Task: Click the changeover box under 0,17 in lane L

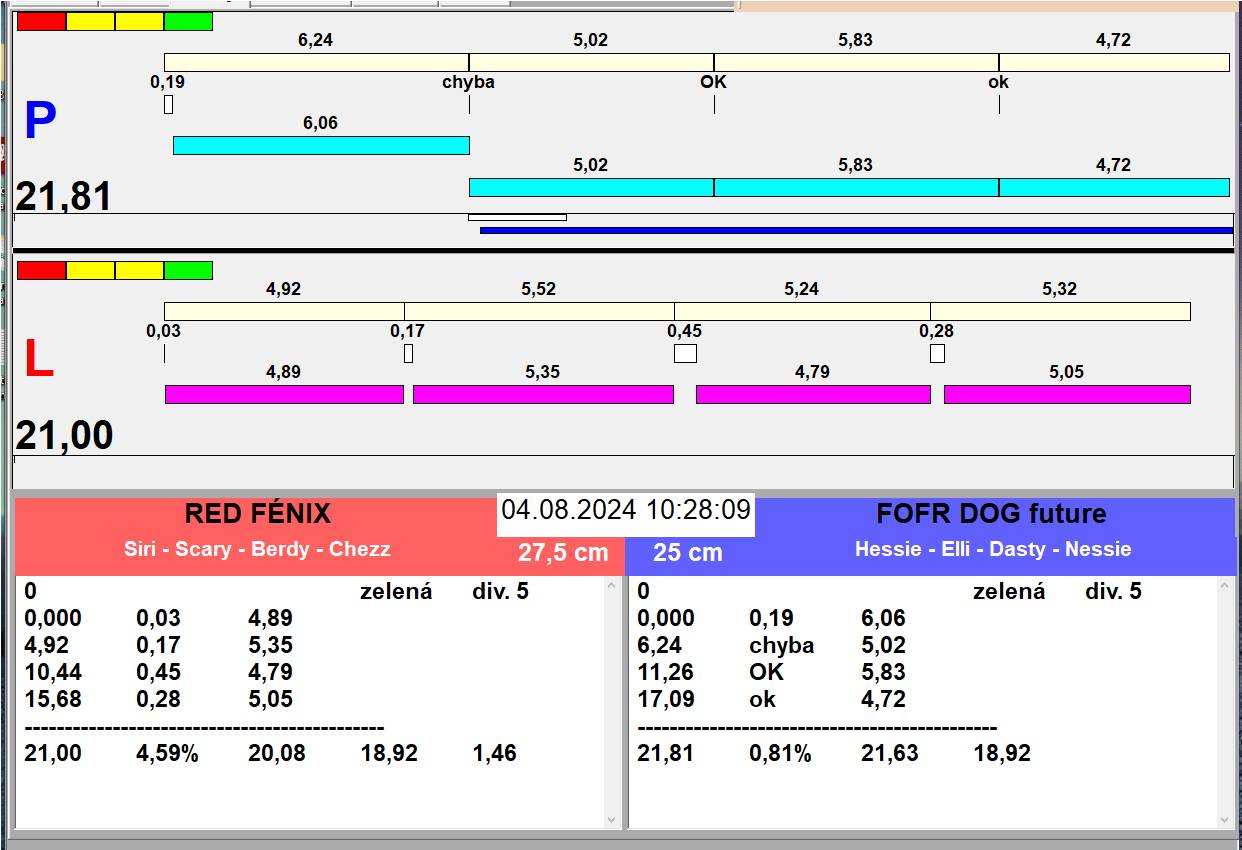Action: pyautogui.click(x=408, y=353)
